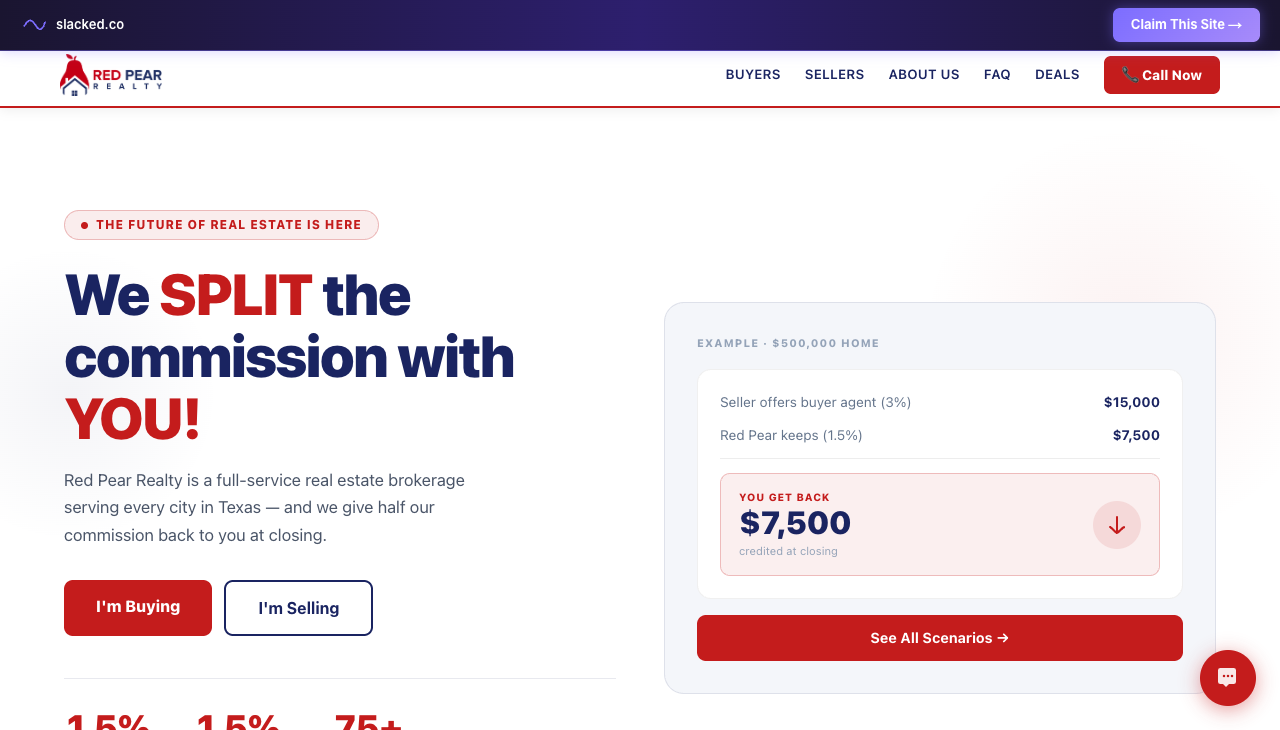Open the FAQ nav link
The height and width of the screenshot is (730, 1280).
[997, 75]
